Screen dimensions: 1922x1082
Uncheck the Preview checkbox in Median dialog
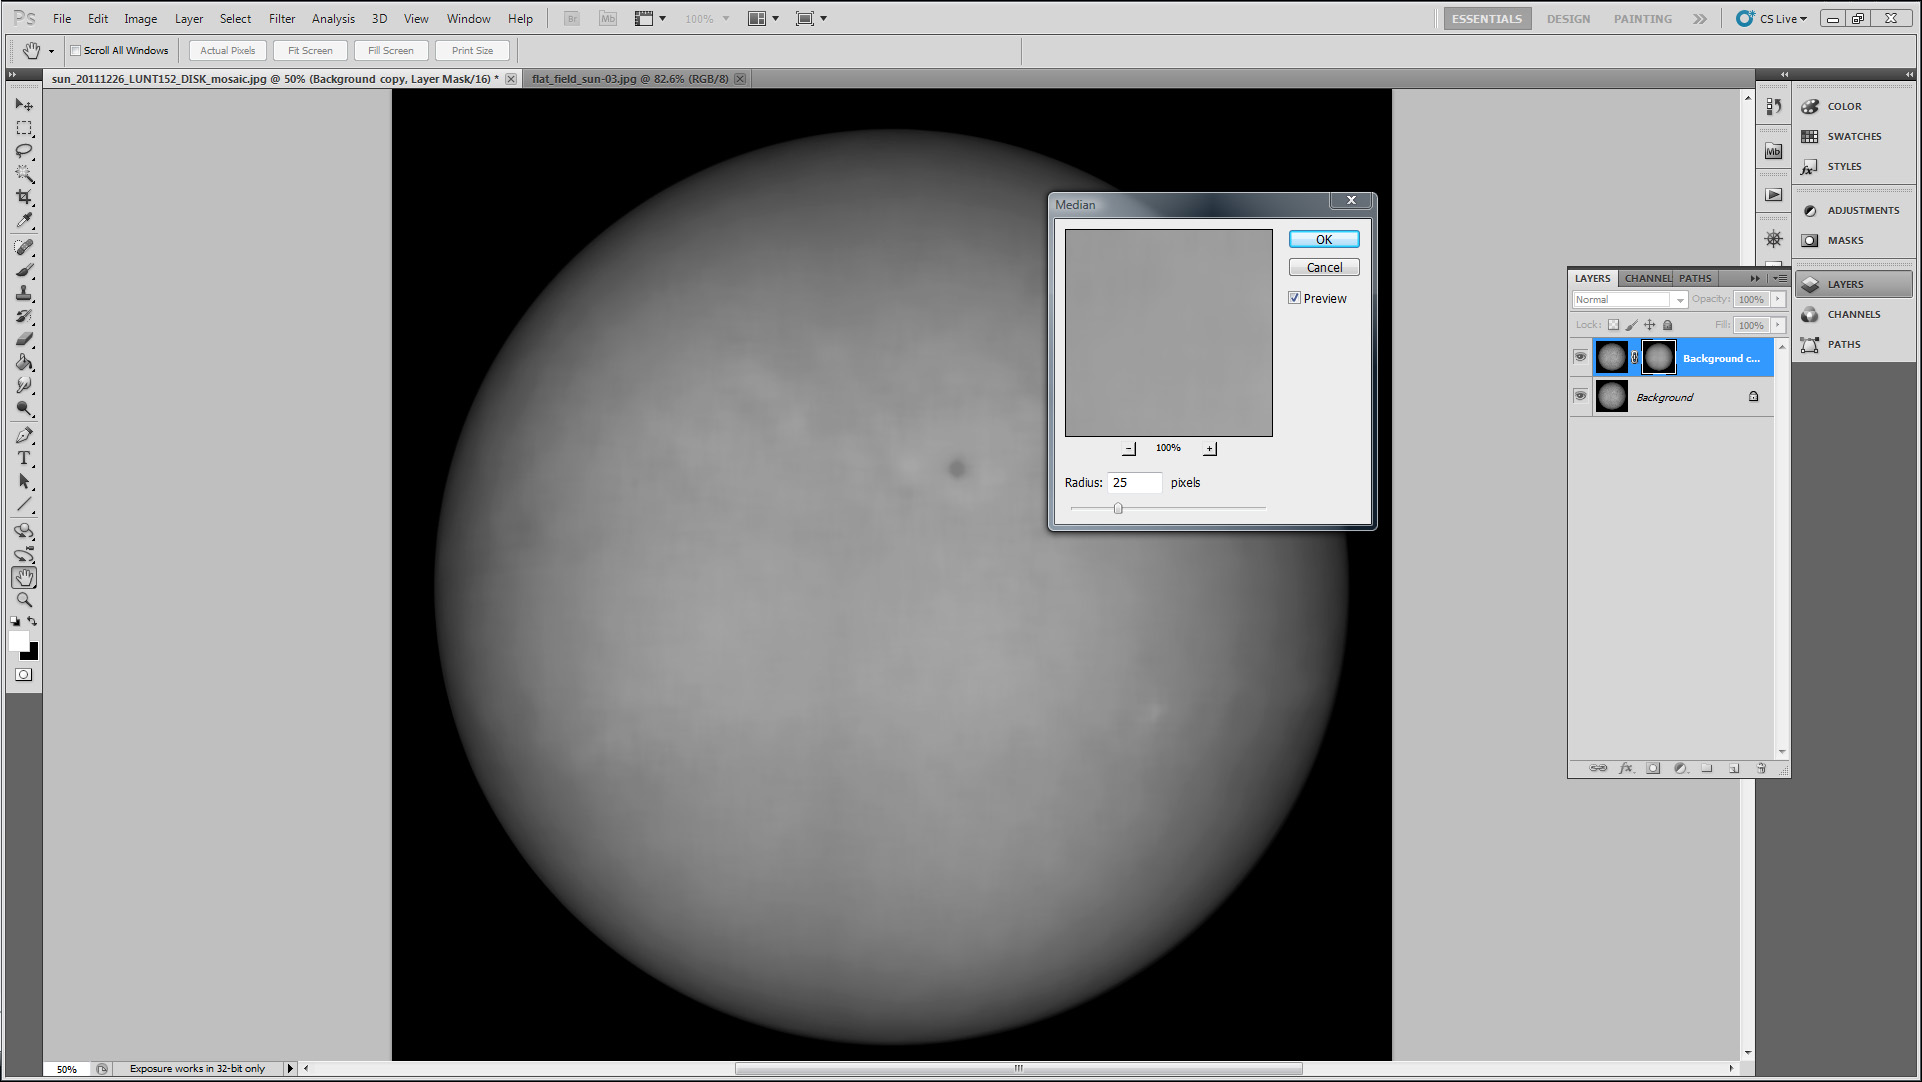[1295, 298]
